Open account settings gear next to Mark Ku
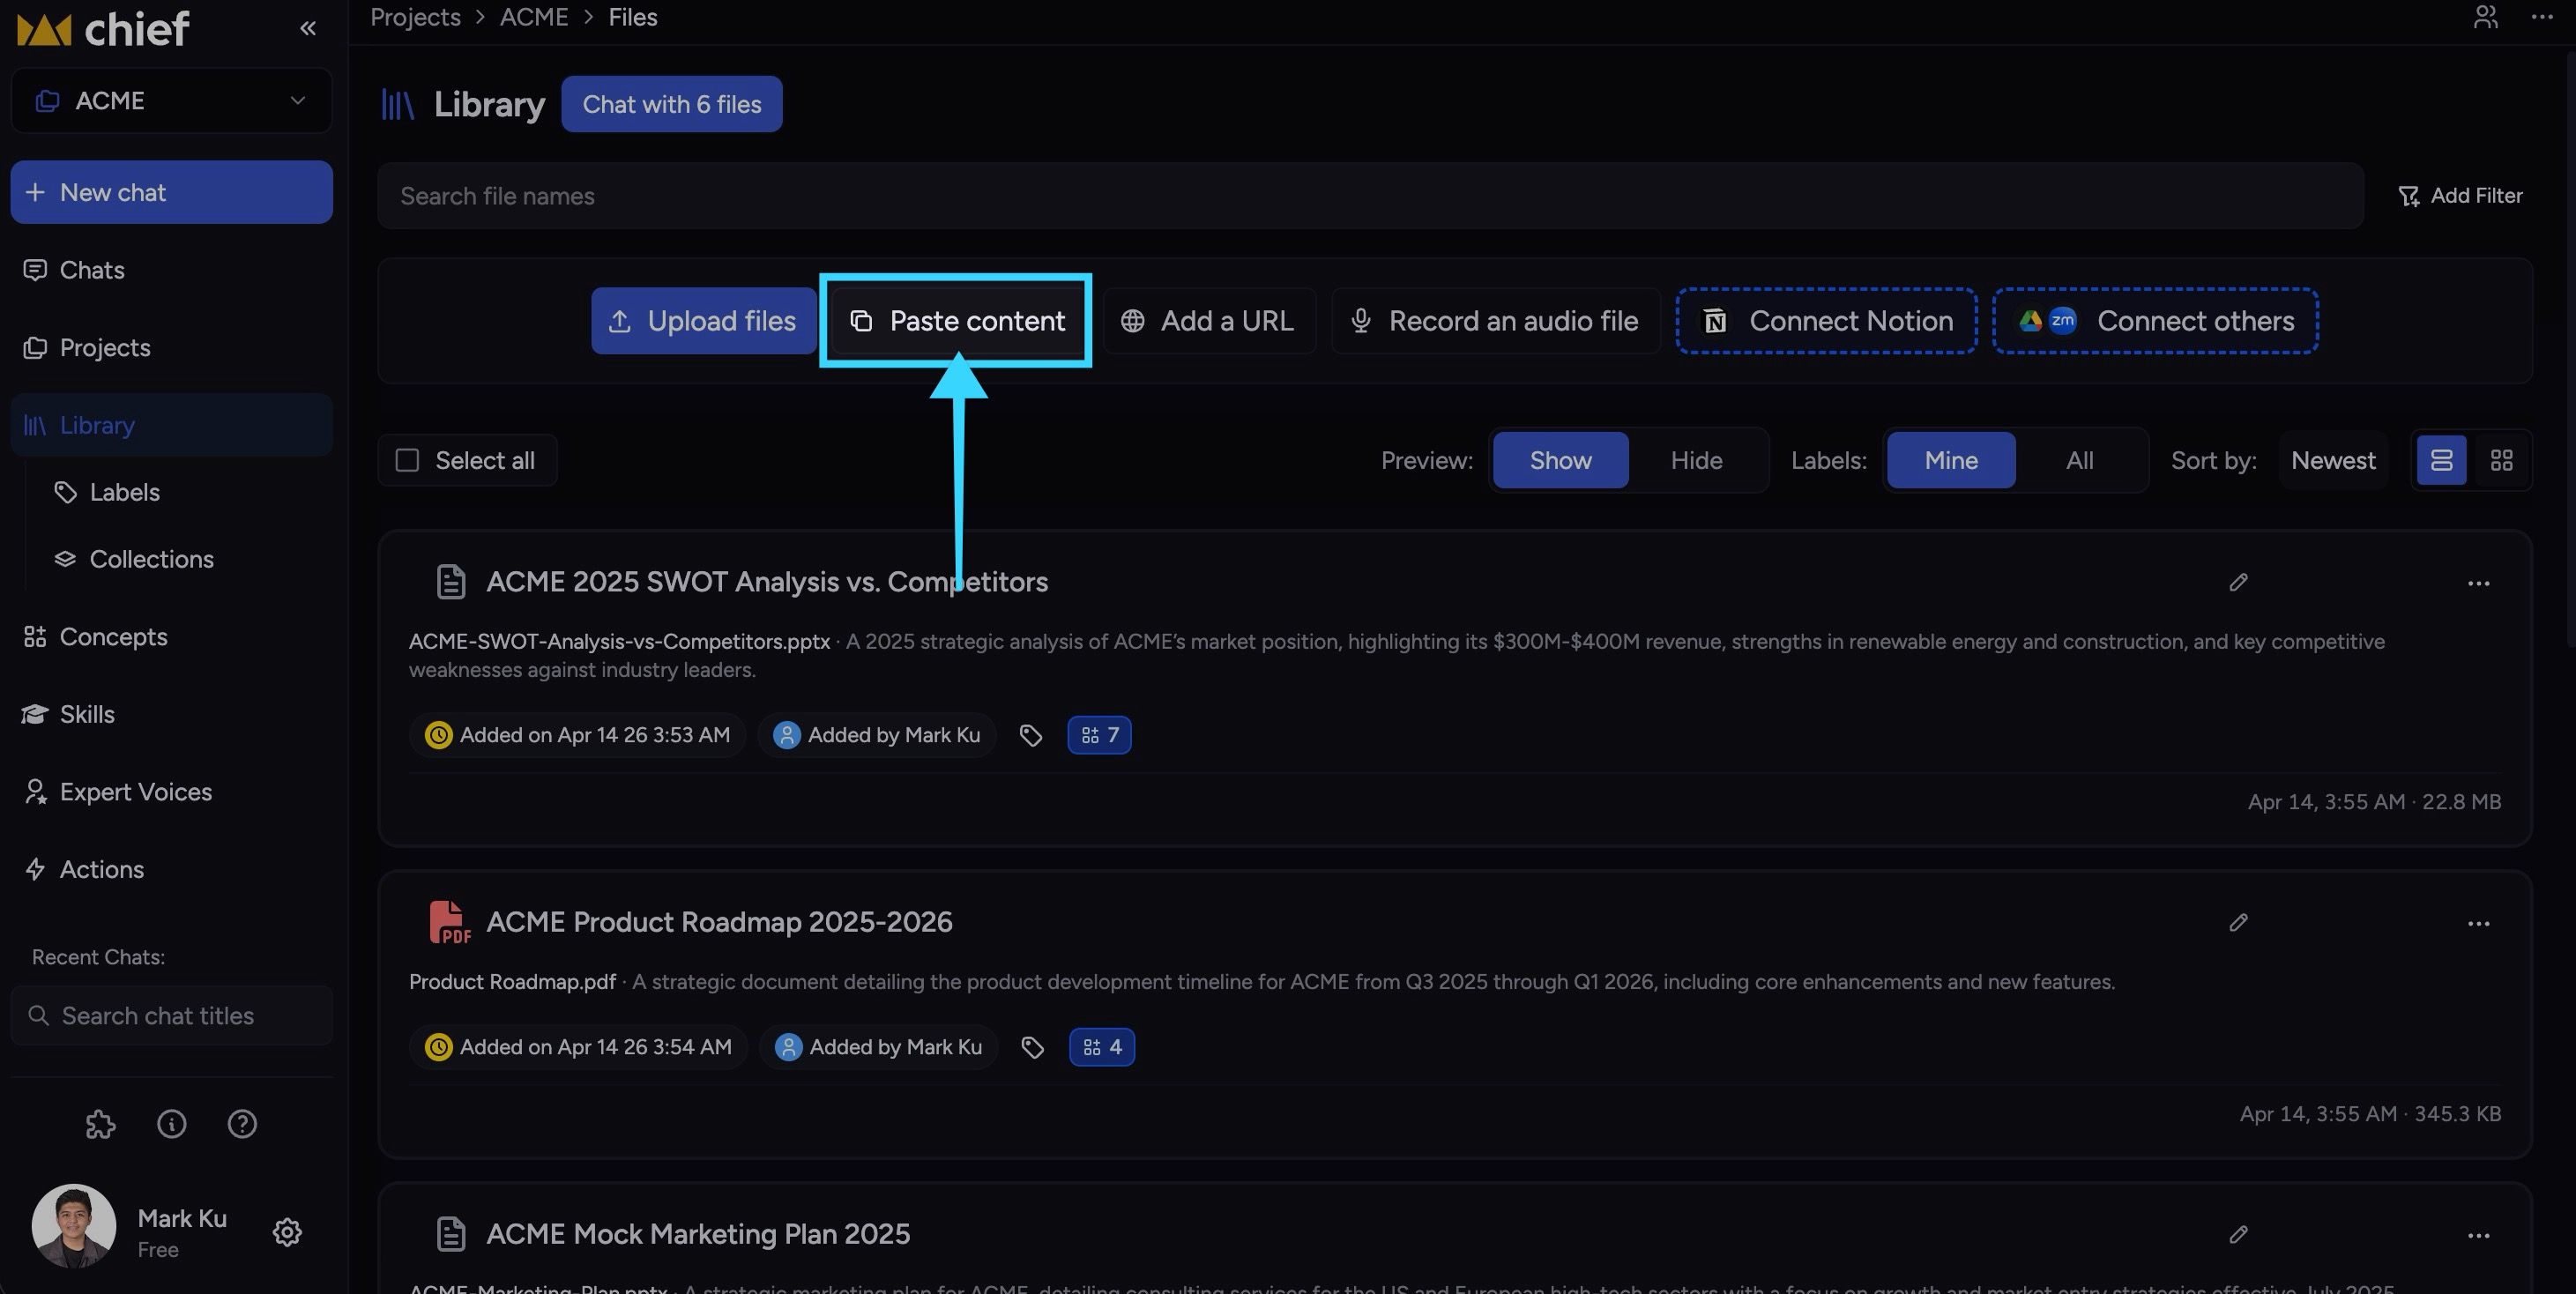Image resolution: width=2576 pixels, height=1294 pixels. (x=287, y=1231)
